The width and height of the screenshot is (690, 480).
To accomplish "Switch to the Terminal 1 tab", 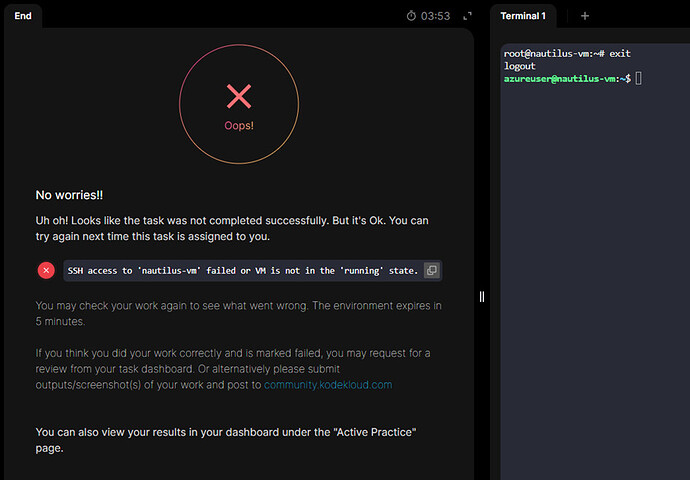I will [x=523, y=16].
